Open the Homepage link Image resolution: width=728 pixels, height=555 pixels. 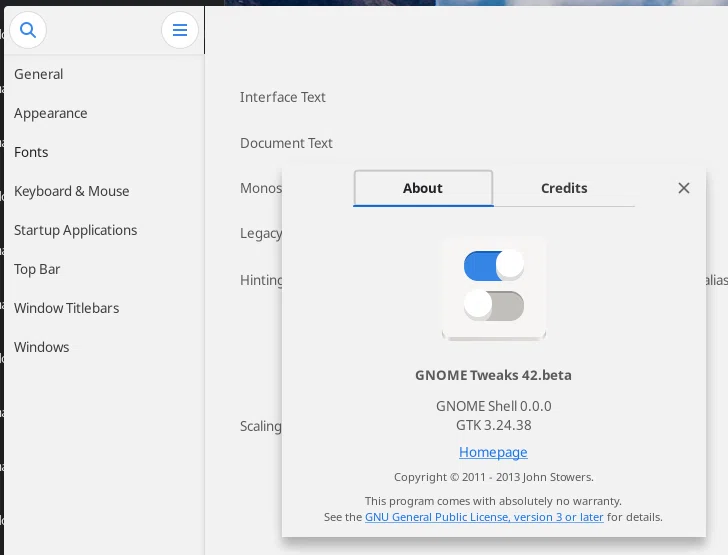tap(493, 452)
